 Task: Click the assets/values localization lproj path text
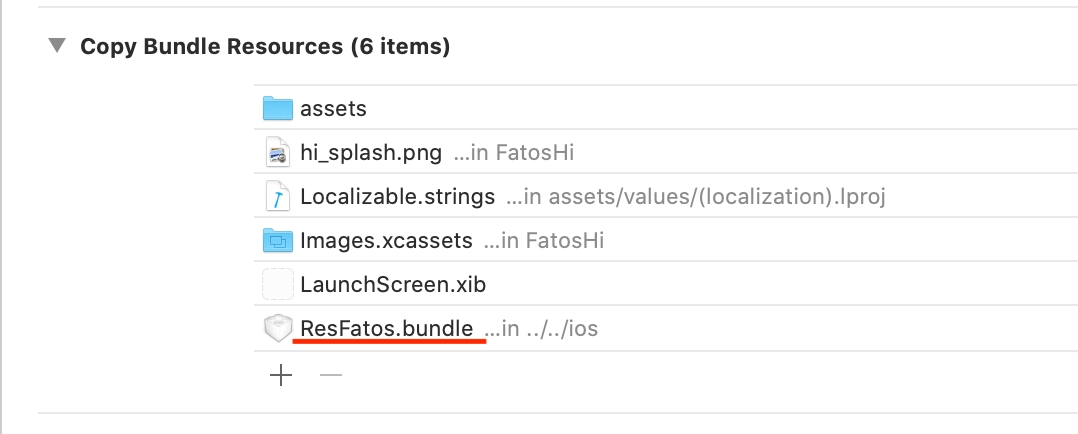(697, 197)
